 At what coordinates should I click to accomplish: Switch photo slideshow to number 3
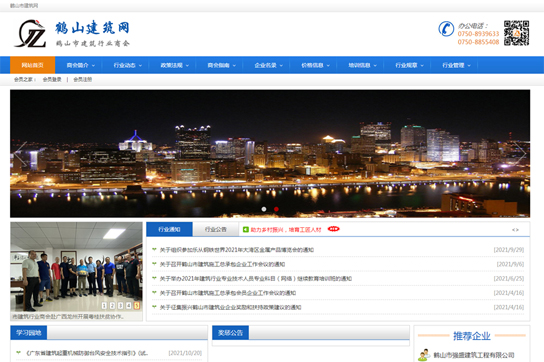pos(120,305)
